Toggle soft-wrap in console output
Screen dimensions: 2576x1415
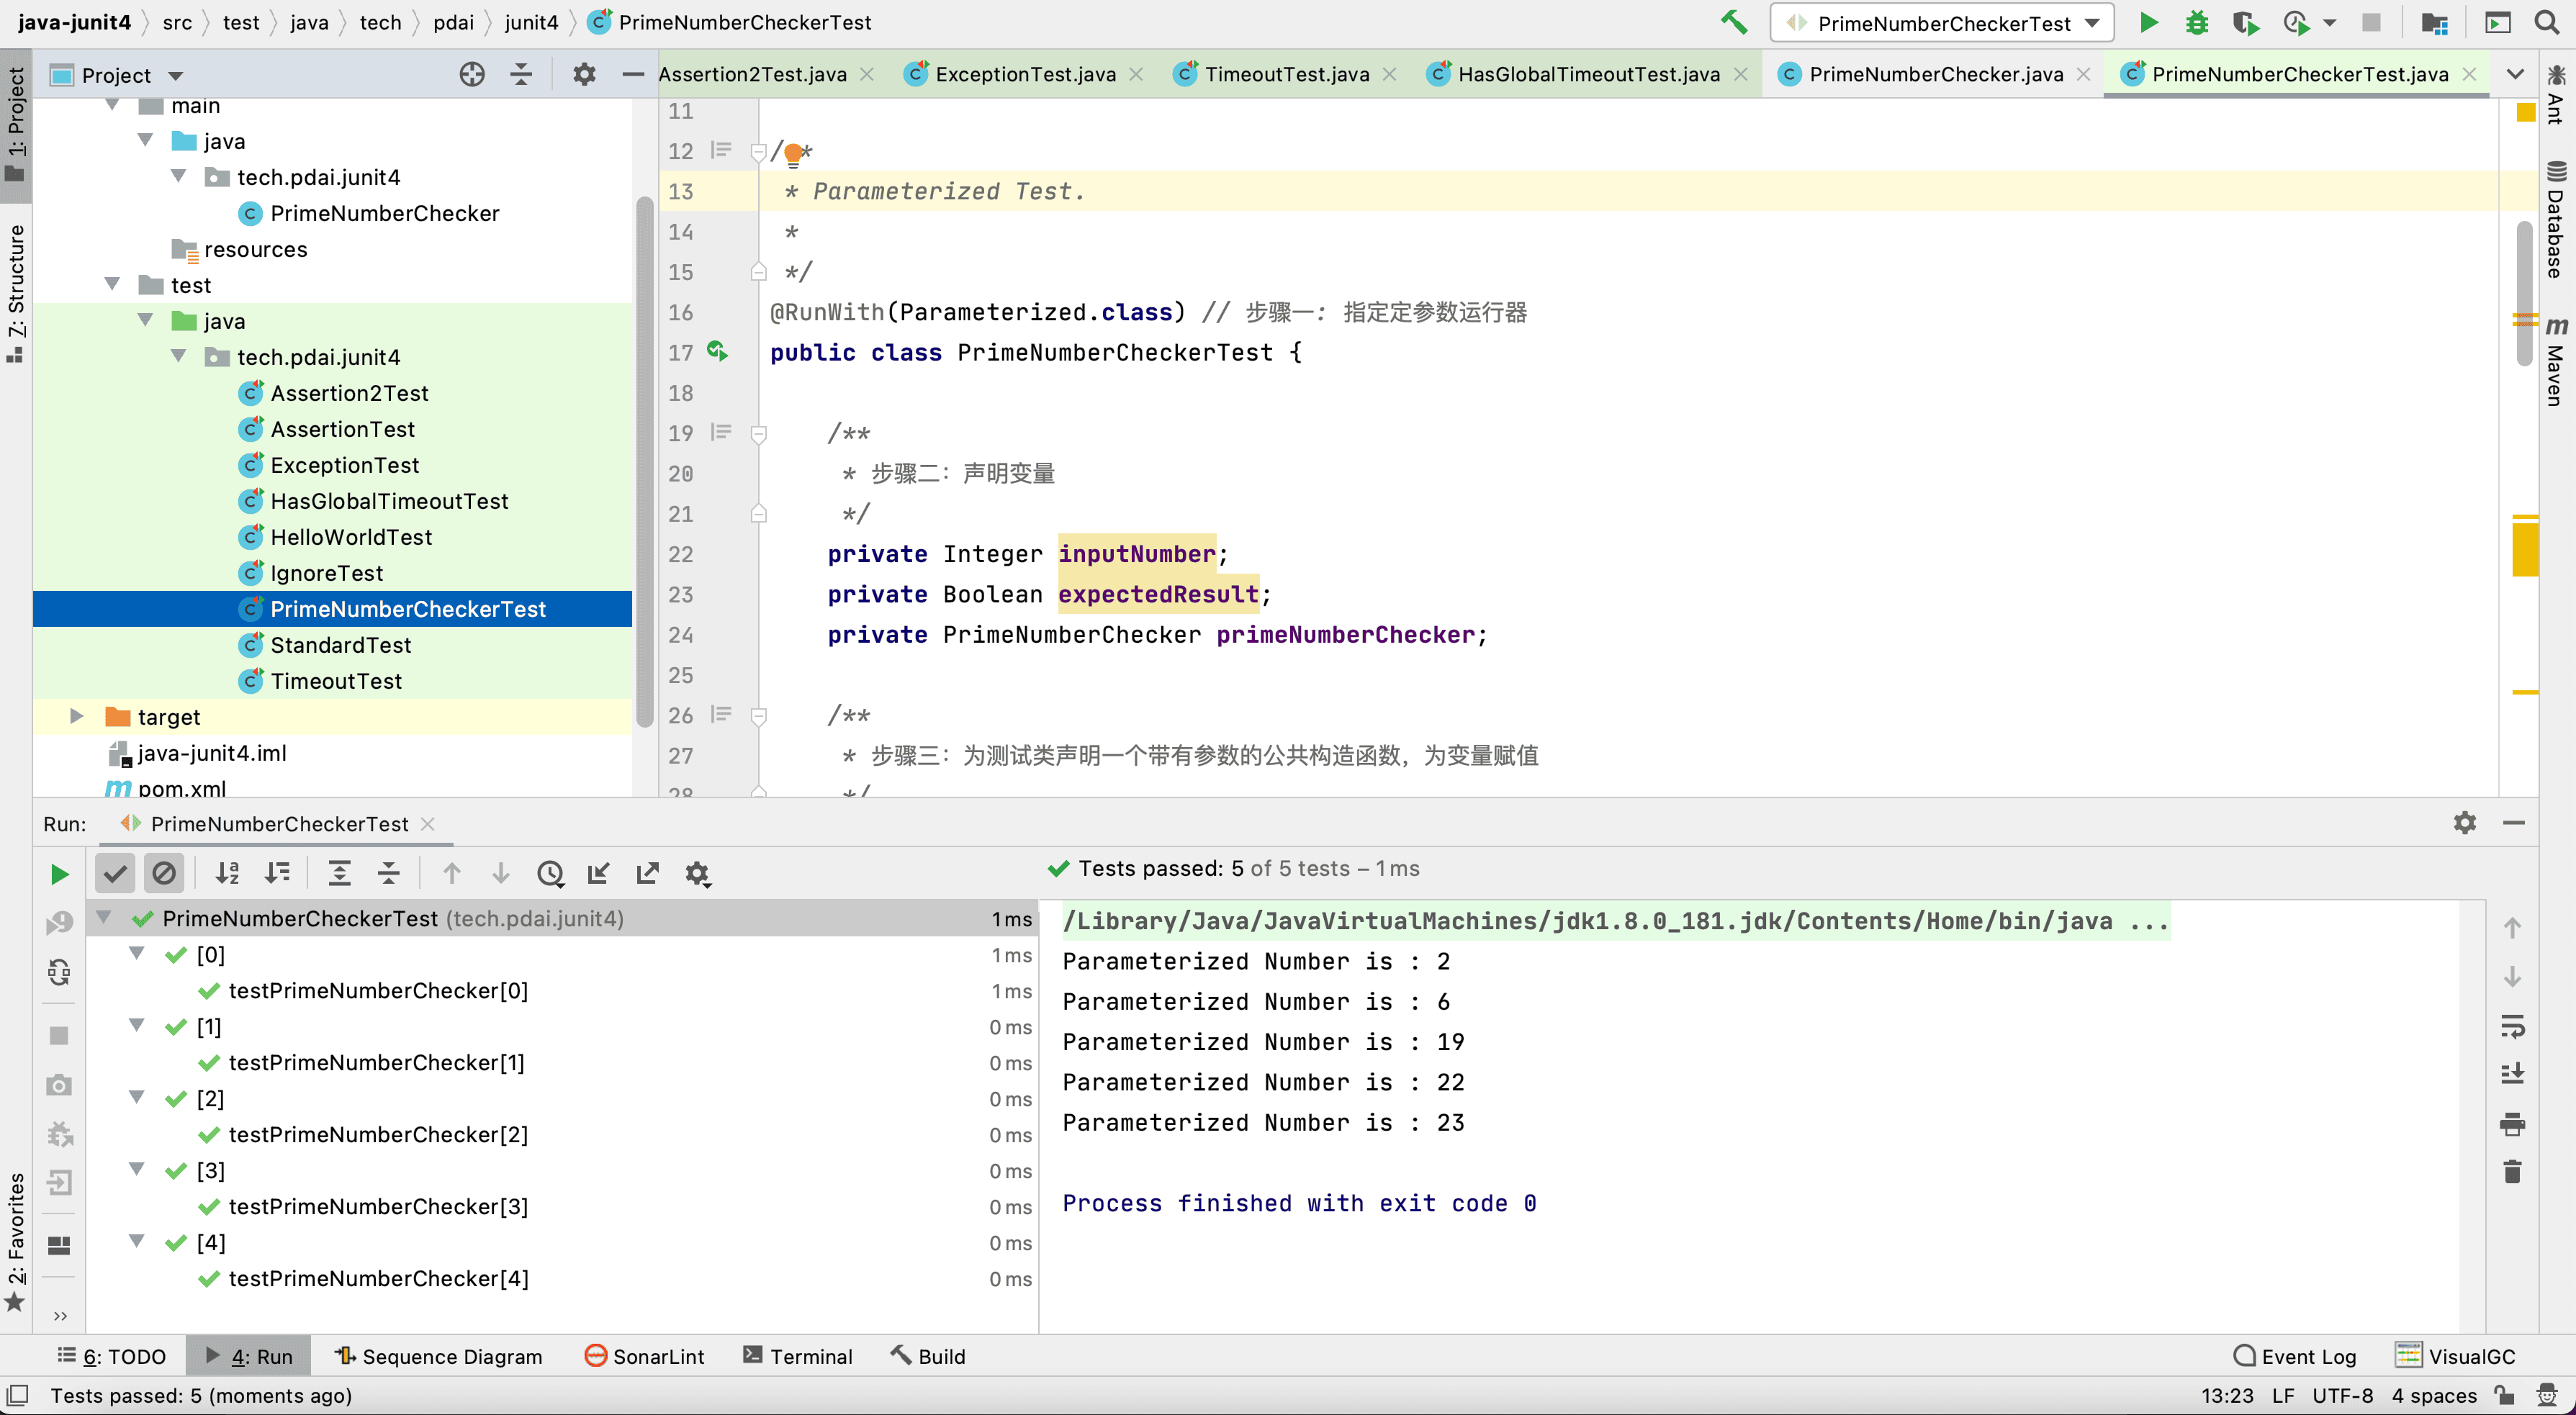(2512, 1026)
